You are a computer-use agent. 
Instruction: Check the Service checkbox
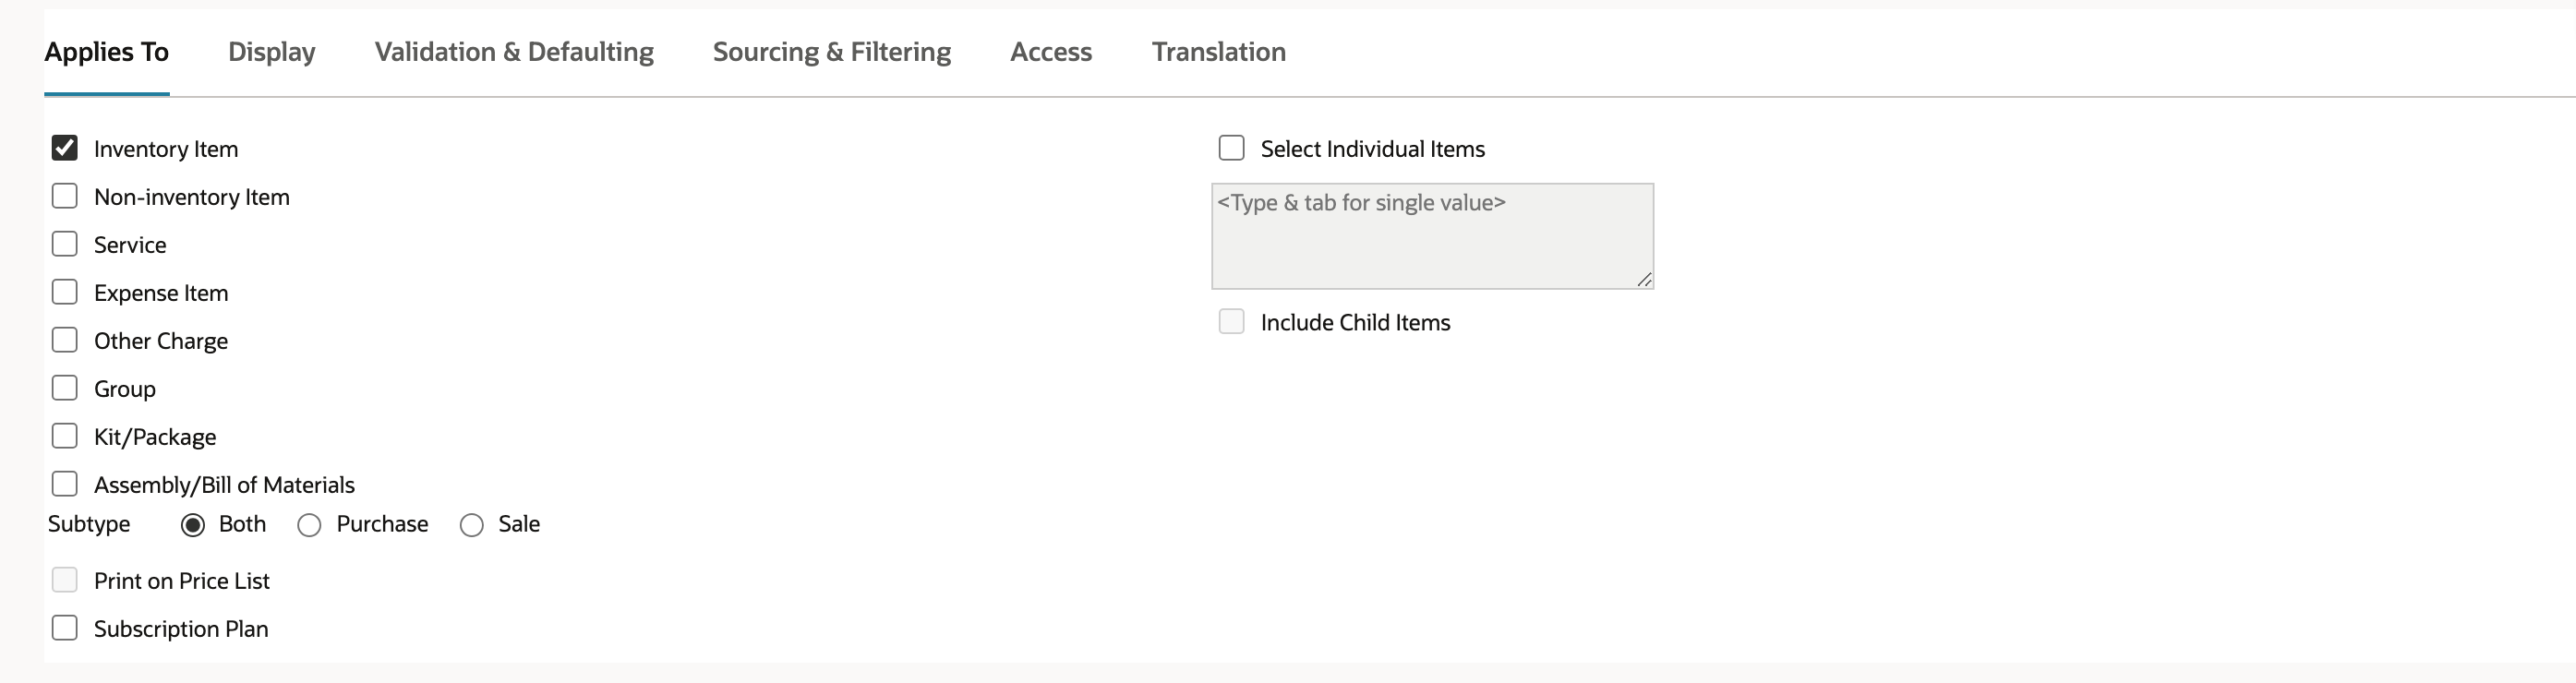[65, 244]
